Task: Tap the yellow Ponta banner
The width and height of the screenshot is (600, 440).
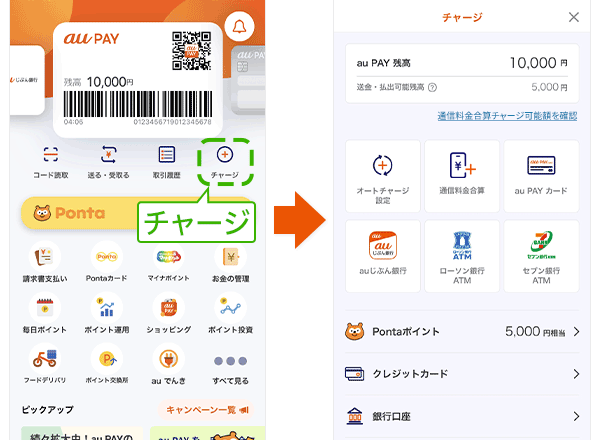Action: coord(80,213)
